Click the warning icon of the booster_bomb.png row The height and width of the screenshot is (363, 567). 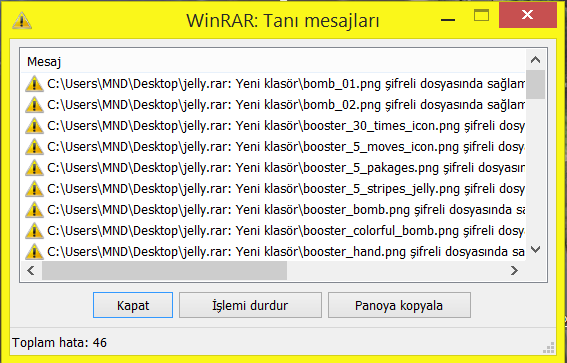coord(34,210)
